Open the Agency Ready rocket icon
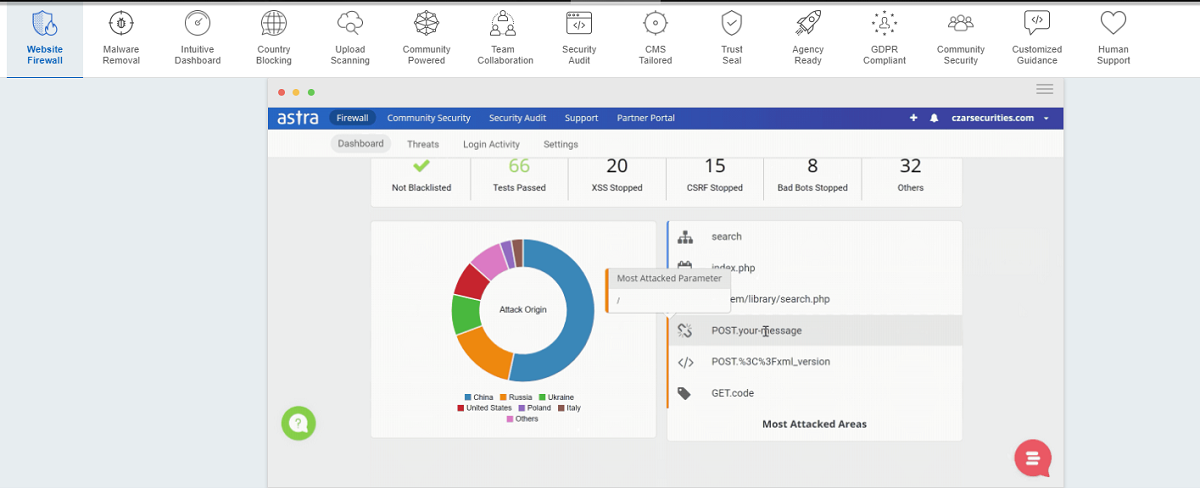1200x494 pixels. point(808,24)
